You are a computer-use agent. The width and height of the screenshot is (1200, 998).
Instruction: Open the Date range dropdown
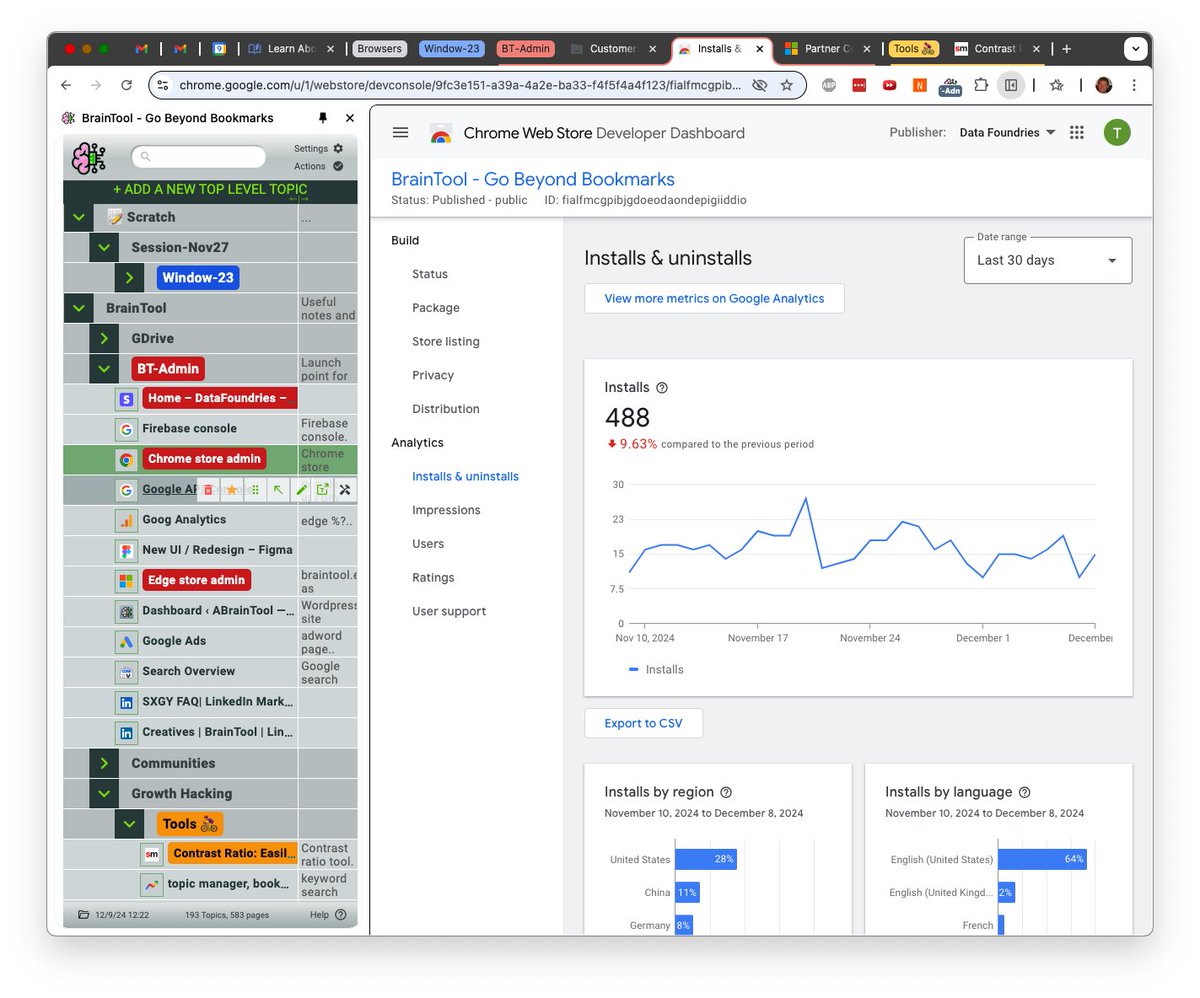(1048, 260)
